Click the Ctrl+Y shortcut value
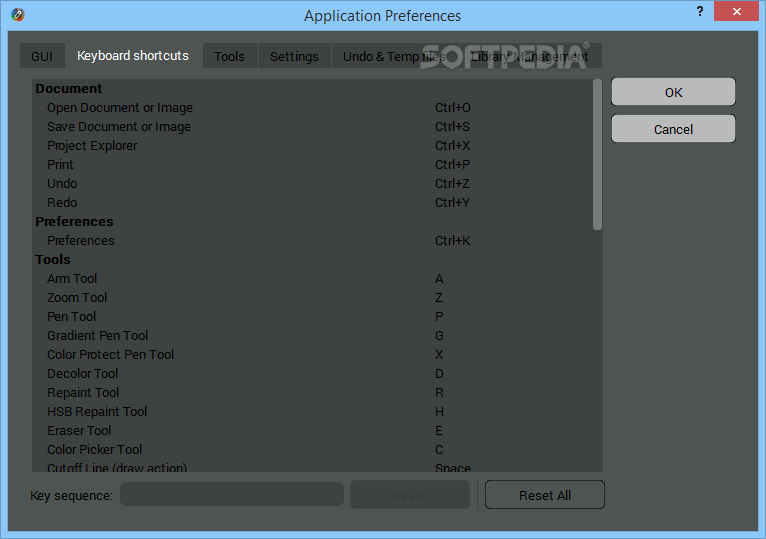Image resolution: width=766 pixels, height=539 pixels. coord(452,203)
